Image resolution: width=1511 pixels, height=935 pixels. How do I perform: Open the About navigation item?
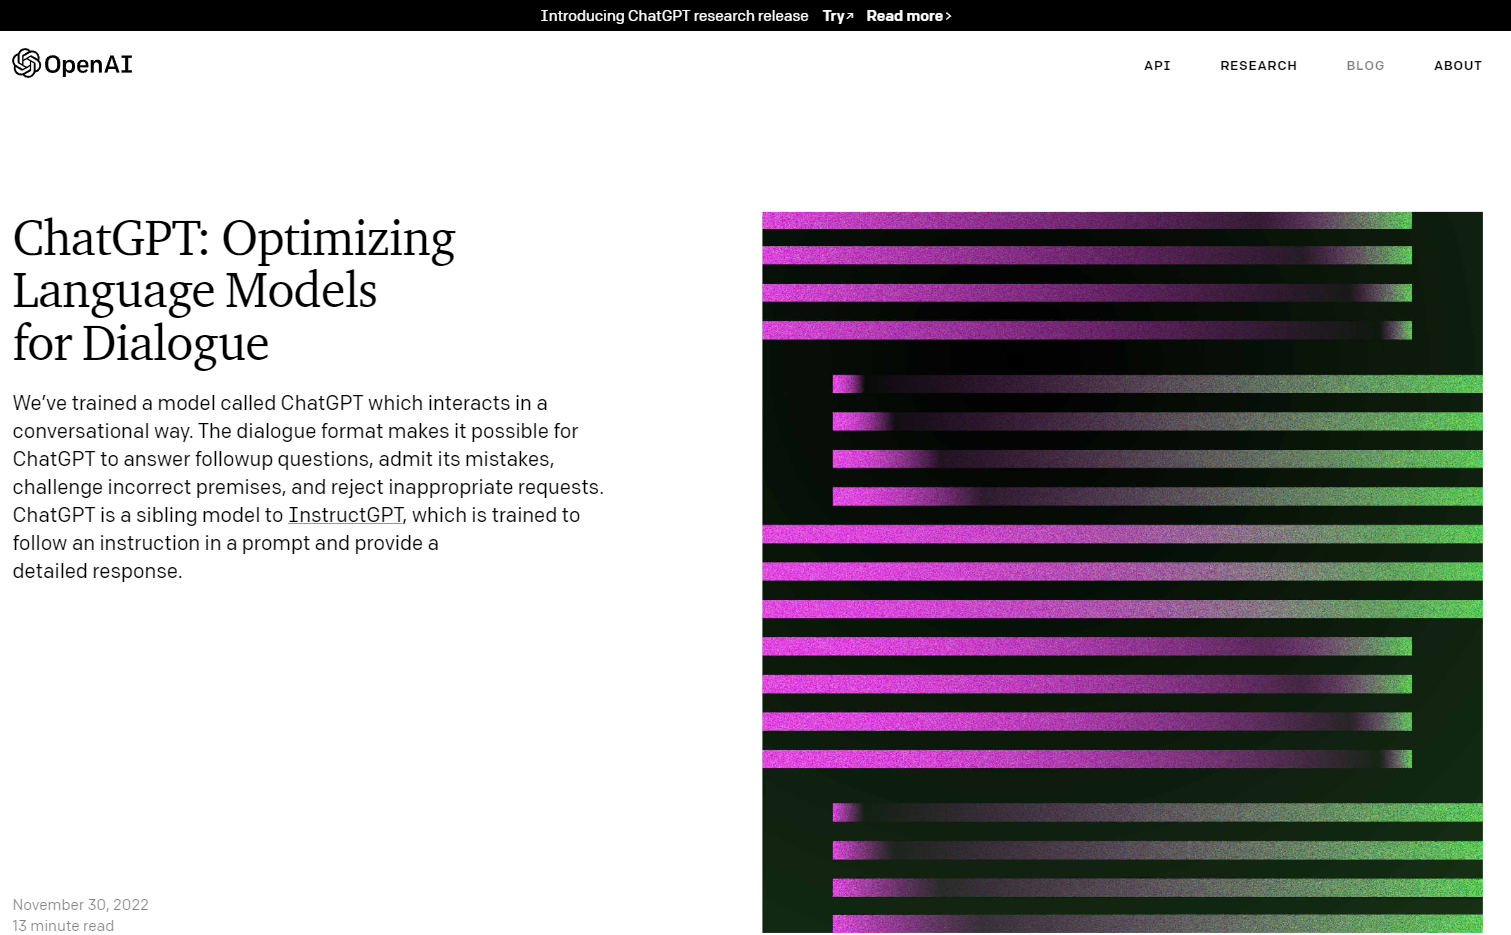1458,66
